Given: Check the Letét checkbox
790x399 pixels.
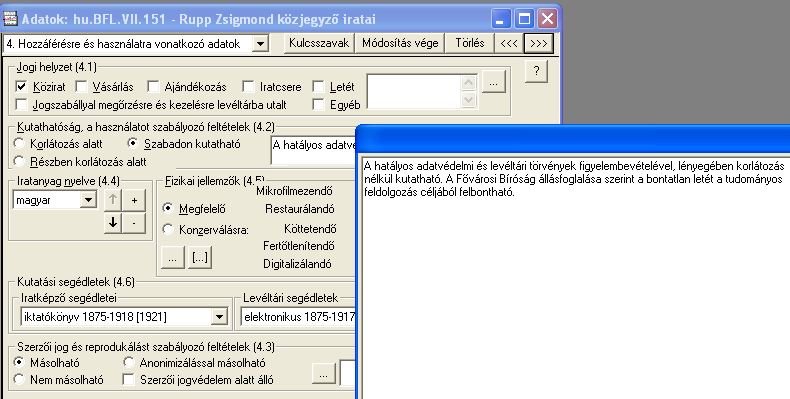Looking at the screenshot, I should point(318,87).
